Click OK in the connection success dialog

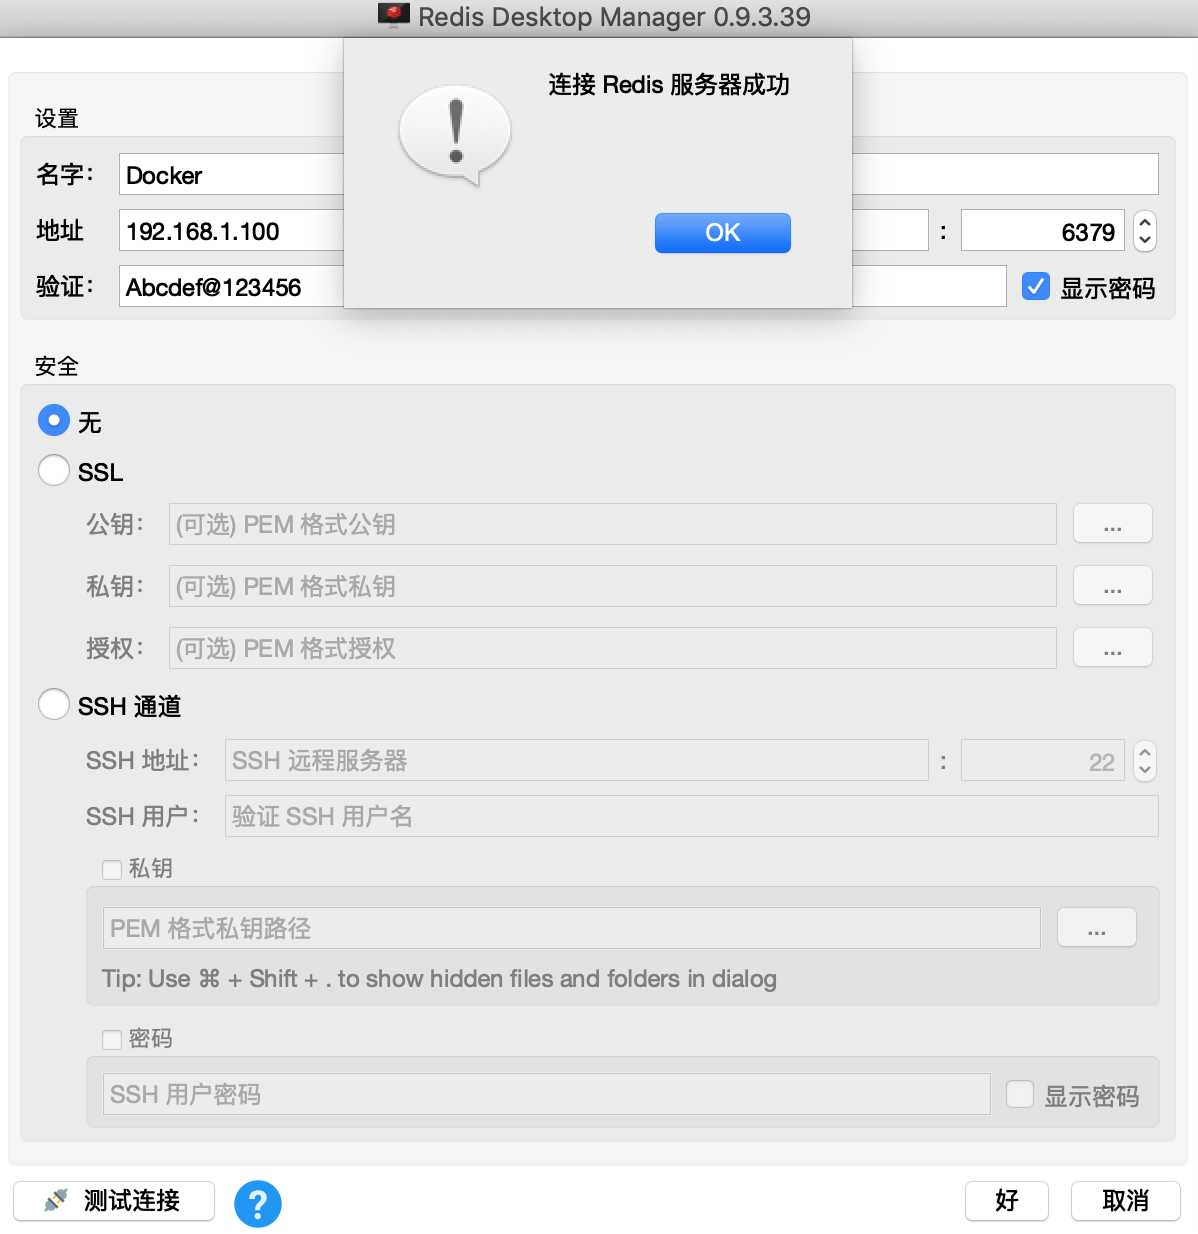722,232
